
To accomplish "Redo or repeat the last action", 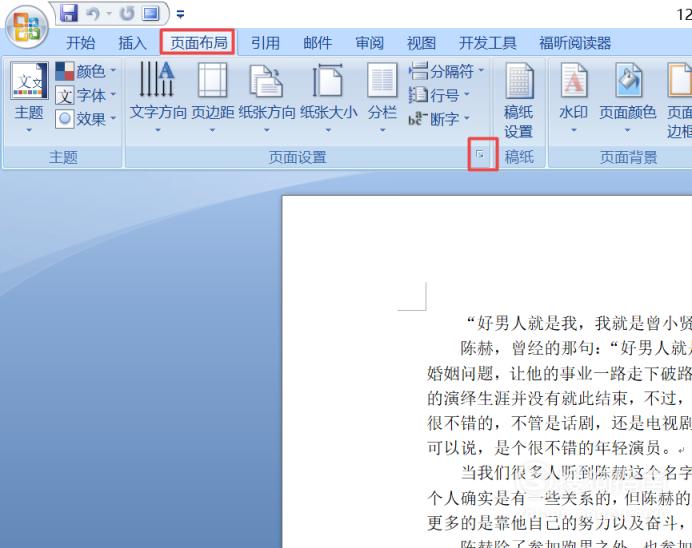I will click(x=127, y=14).
